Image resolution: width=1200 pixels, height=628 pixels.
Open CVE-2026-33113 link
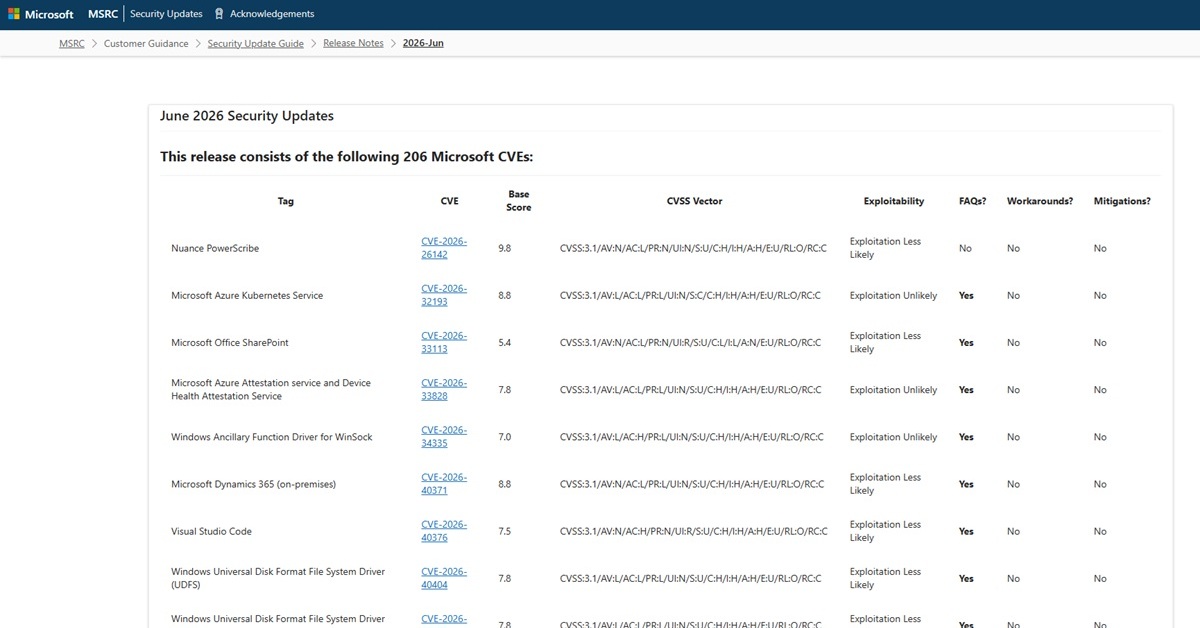tap(444, 342)
